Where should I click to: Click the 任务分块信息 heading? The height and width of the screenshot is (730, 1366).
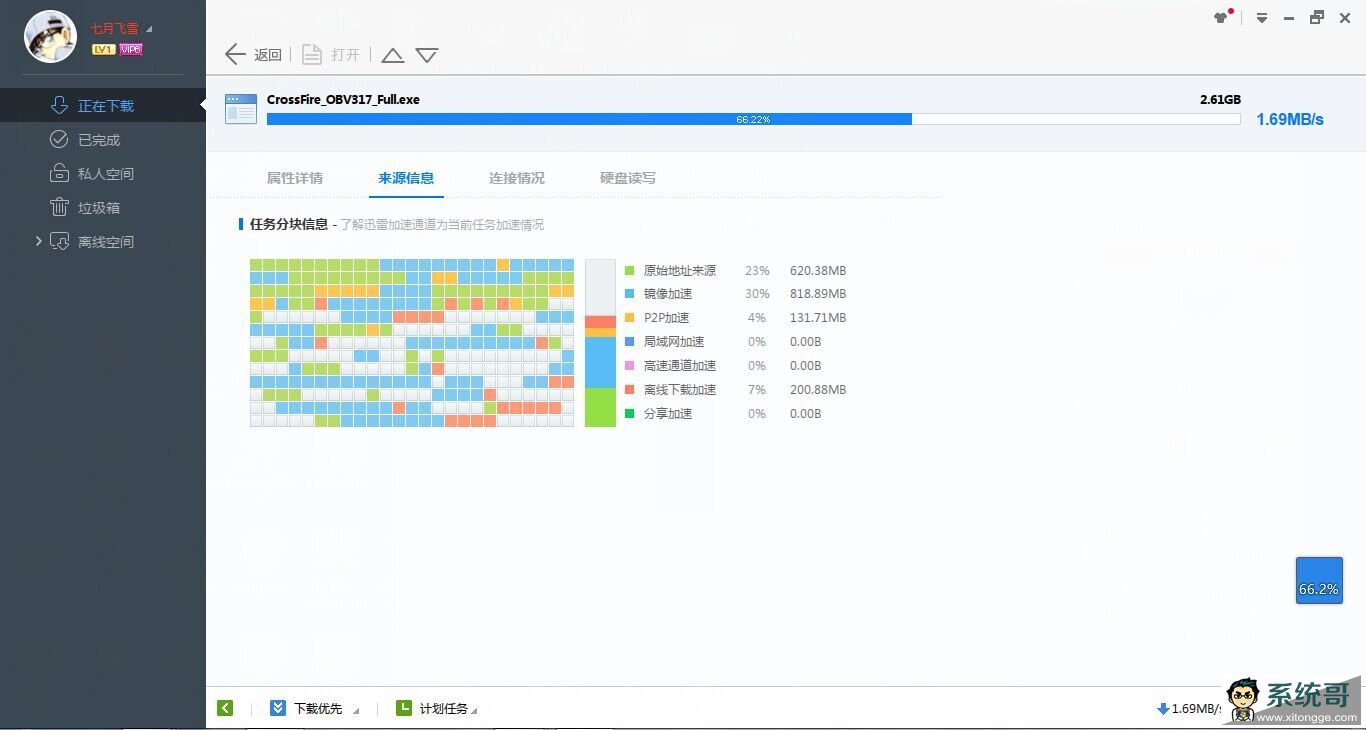[289, 224]
